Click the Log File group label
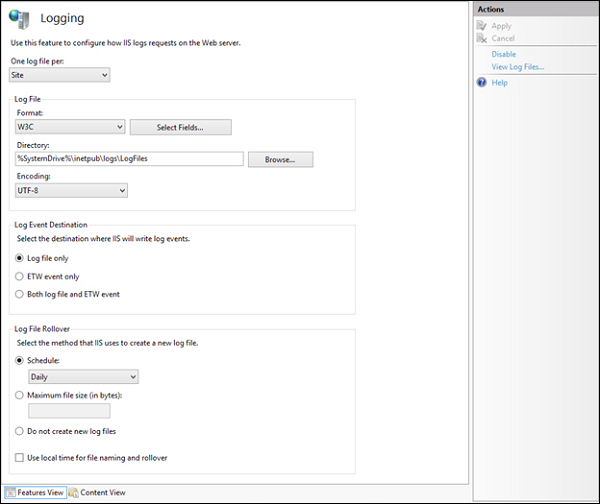600x504 pixels. click(28, 99)
